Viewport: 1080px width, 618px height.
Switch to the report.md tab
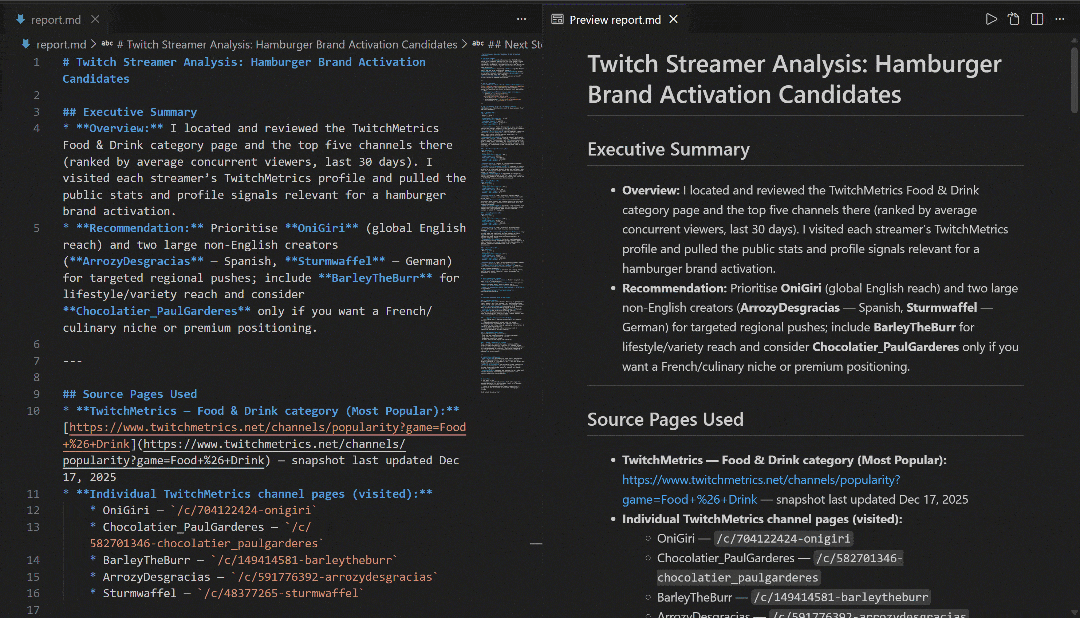(57, 19)
